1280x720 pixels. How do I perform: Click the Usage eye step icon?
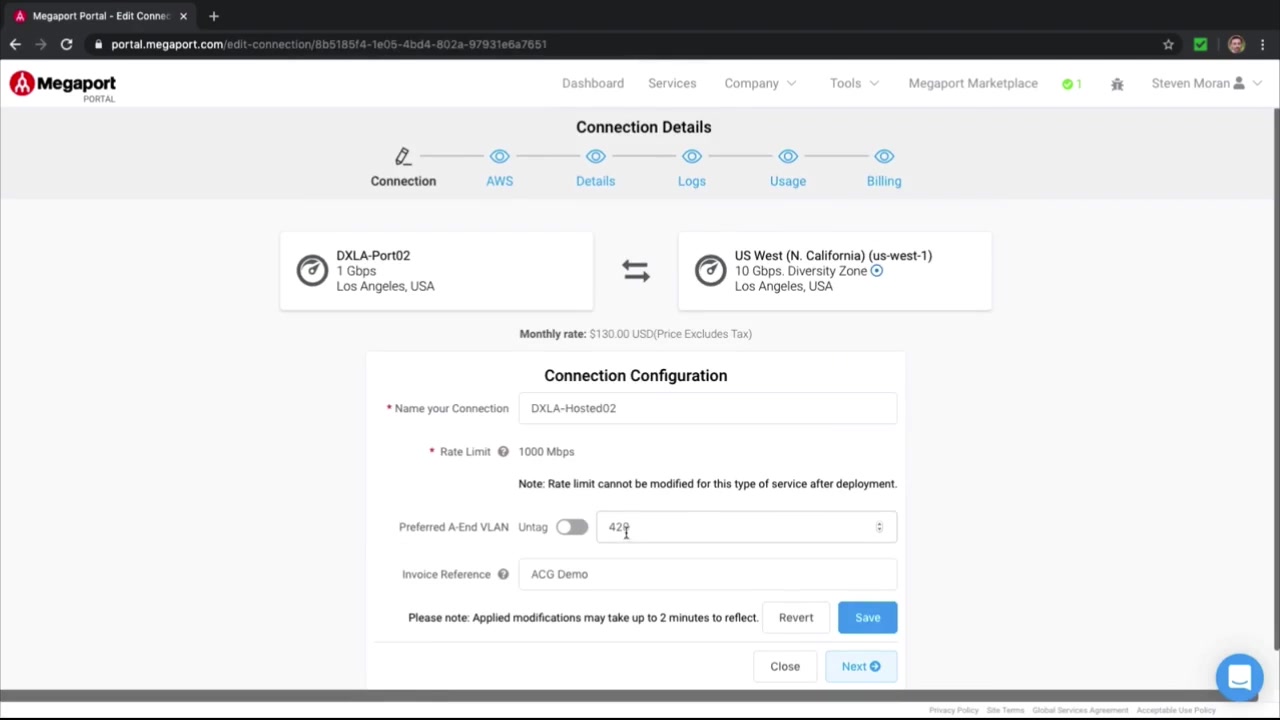(787, 156)
